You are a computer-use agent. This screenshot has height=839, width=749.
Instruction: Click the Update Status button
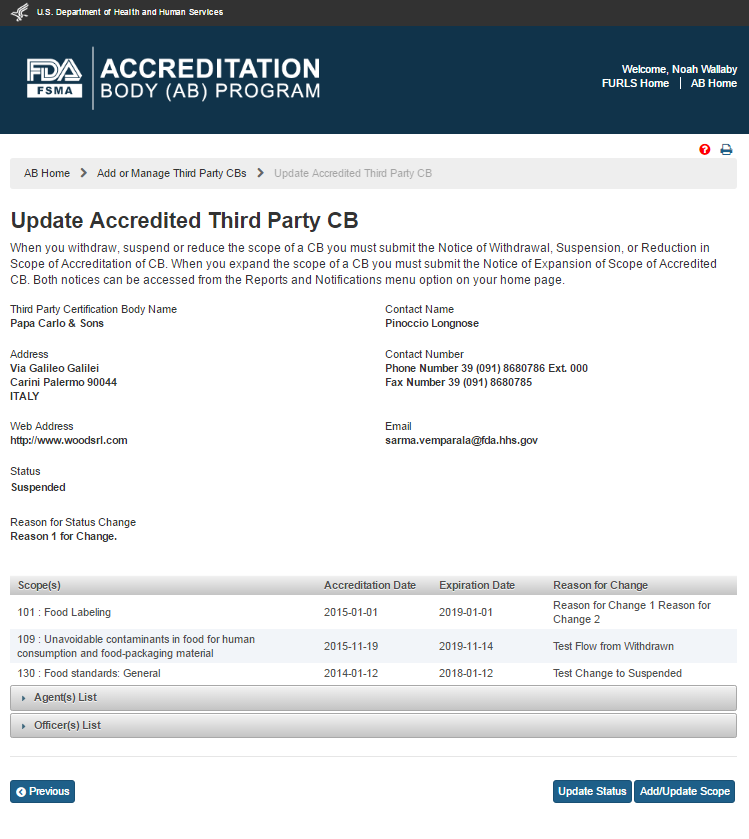(592, 791)
